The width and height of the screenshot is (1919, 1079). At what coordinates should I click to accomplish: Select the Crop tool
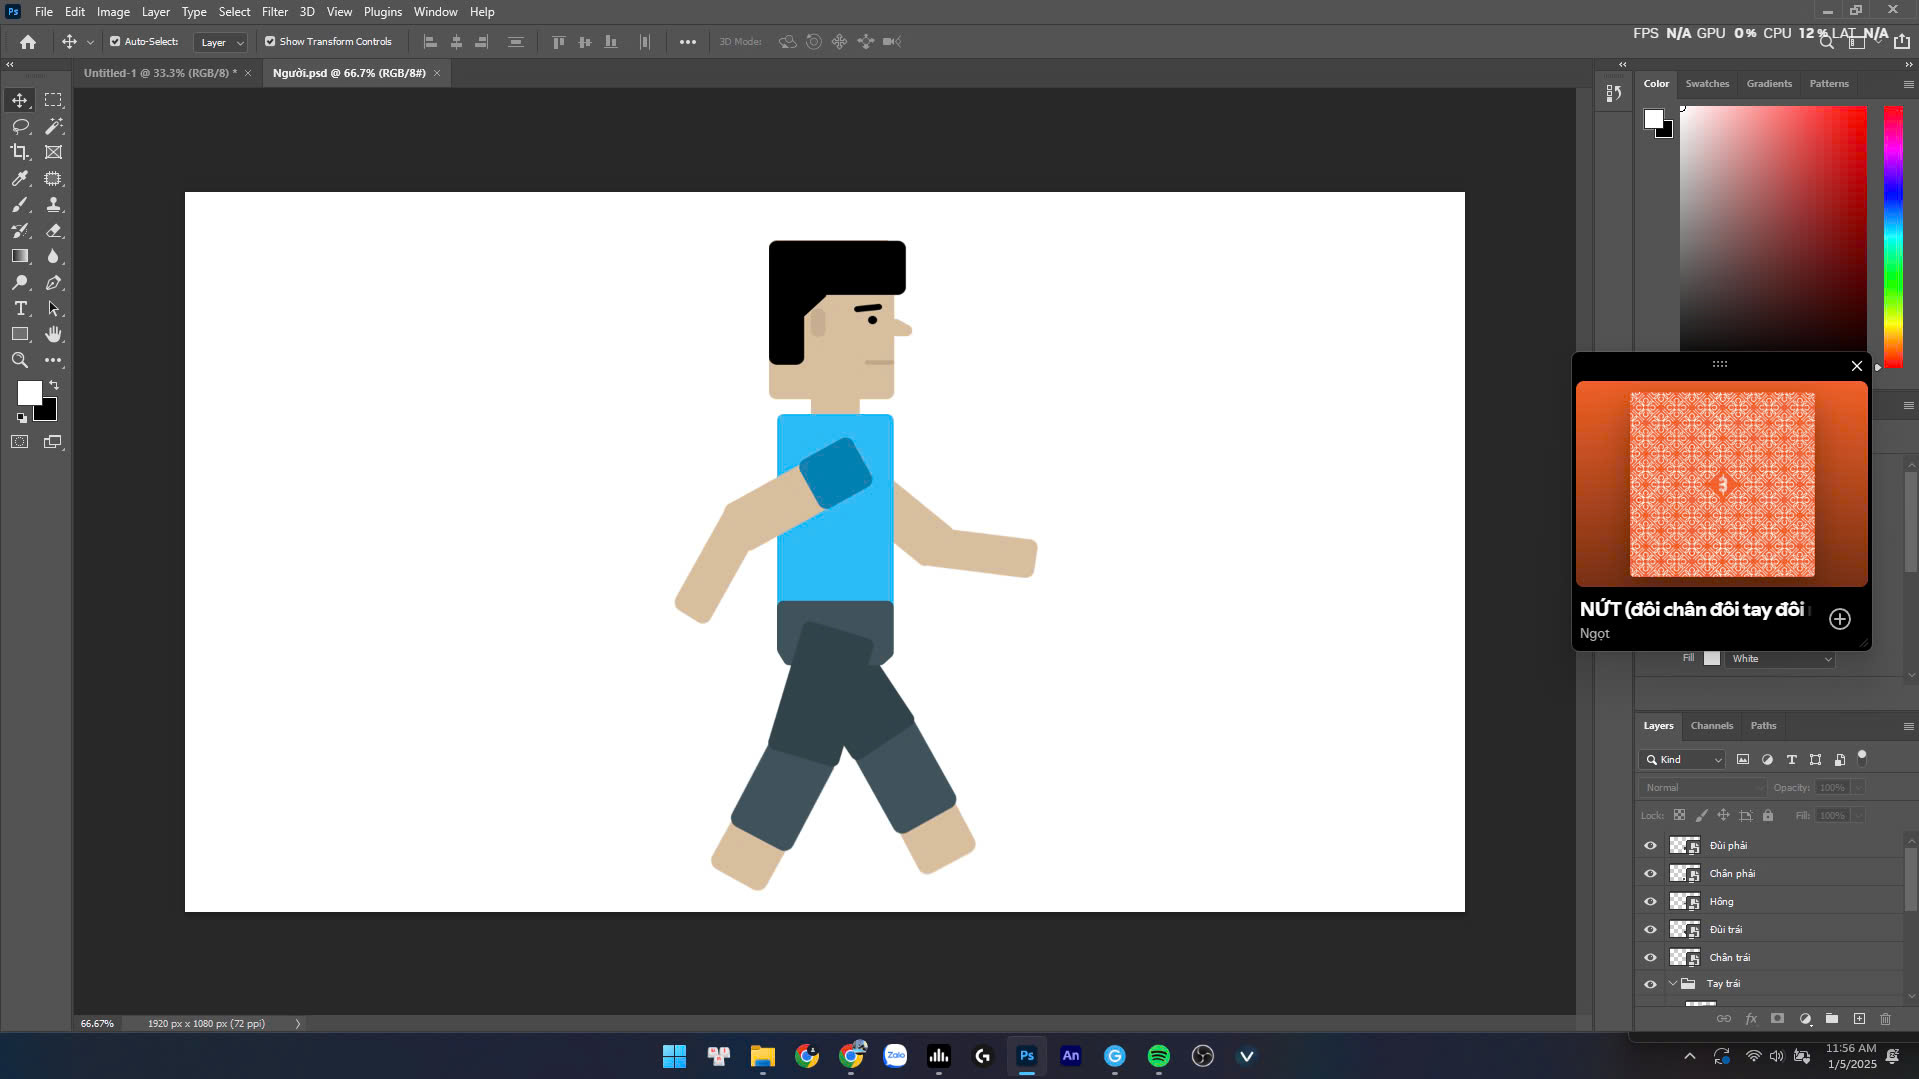(20, 152)
